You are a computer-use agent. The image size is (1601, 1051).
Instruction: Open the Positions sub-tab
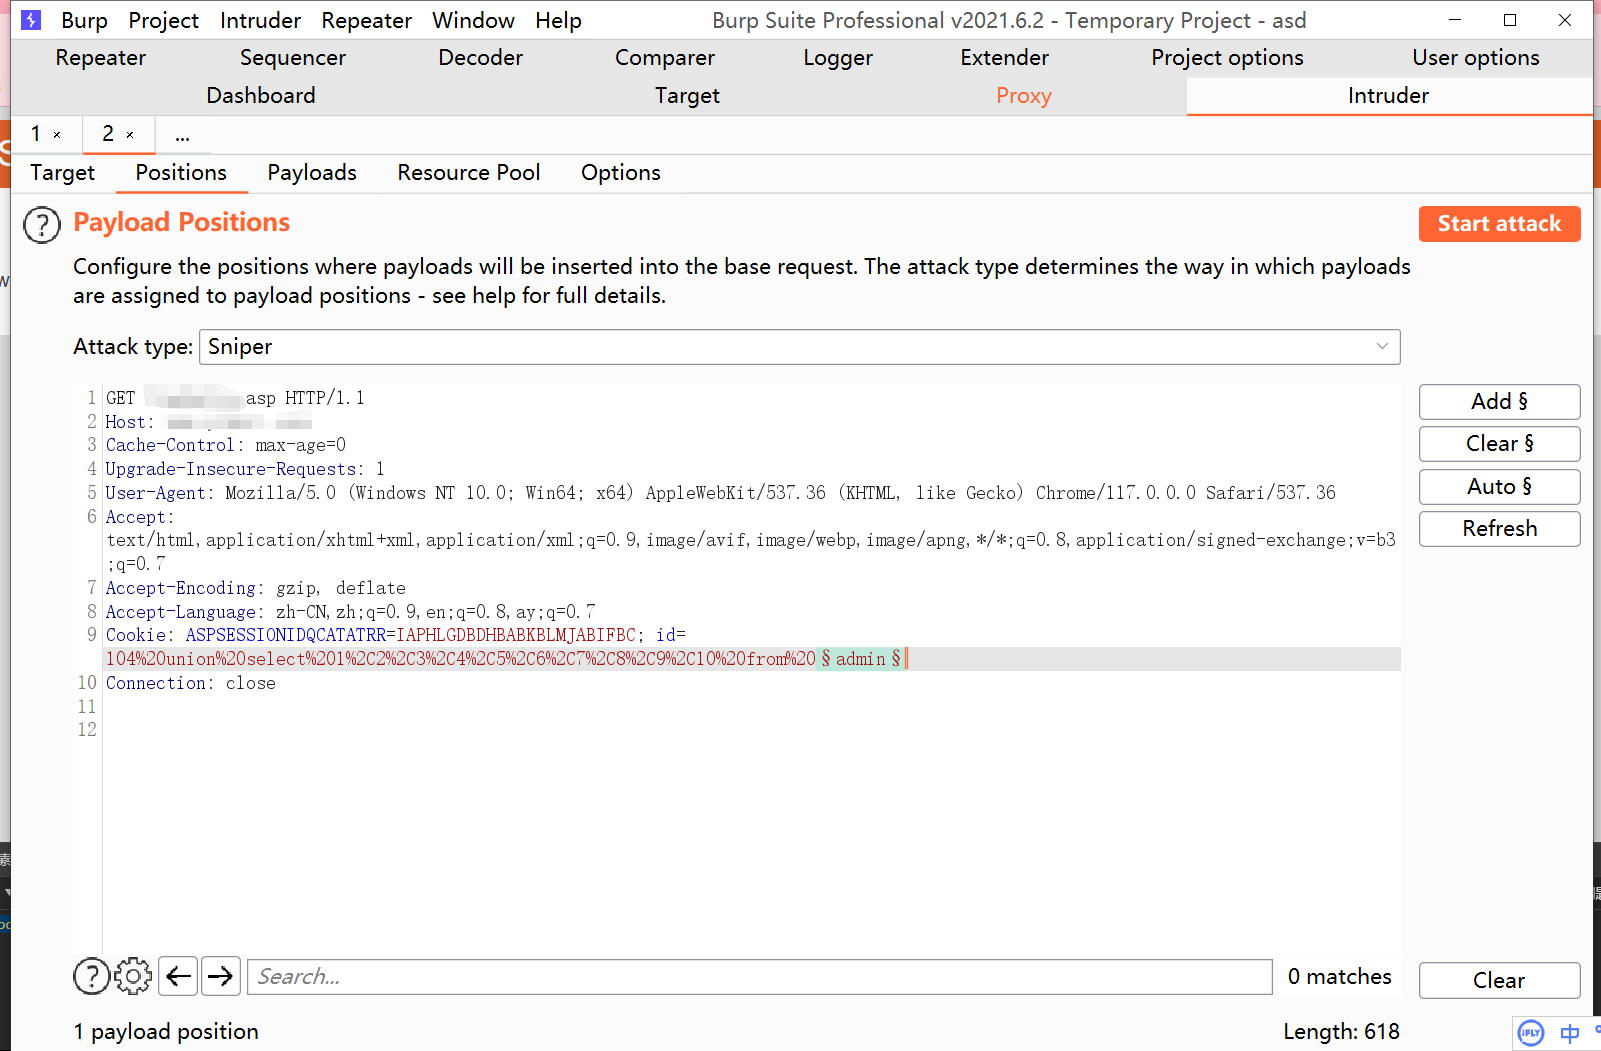tap(181, 173)
